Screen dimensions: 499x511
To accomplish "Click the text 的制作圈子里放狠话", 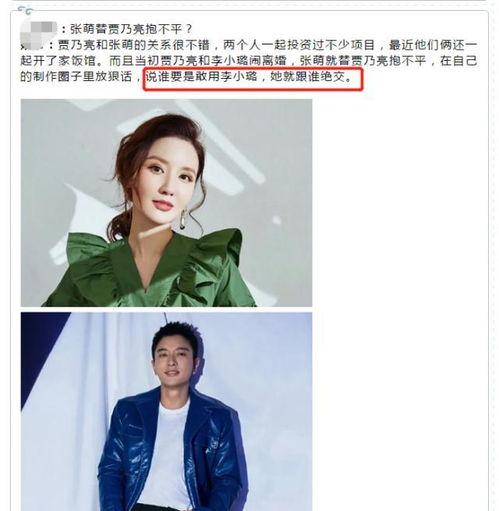I will [x=76, y=77].
